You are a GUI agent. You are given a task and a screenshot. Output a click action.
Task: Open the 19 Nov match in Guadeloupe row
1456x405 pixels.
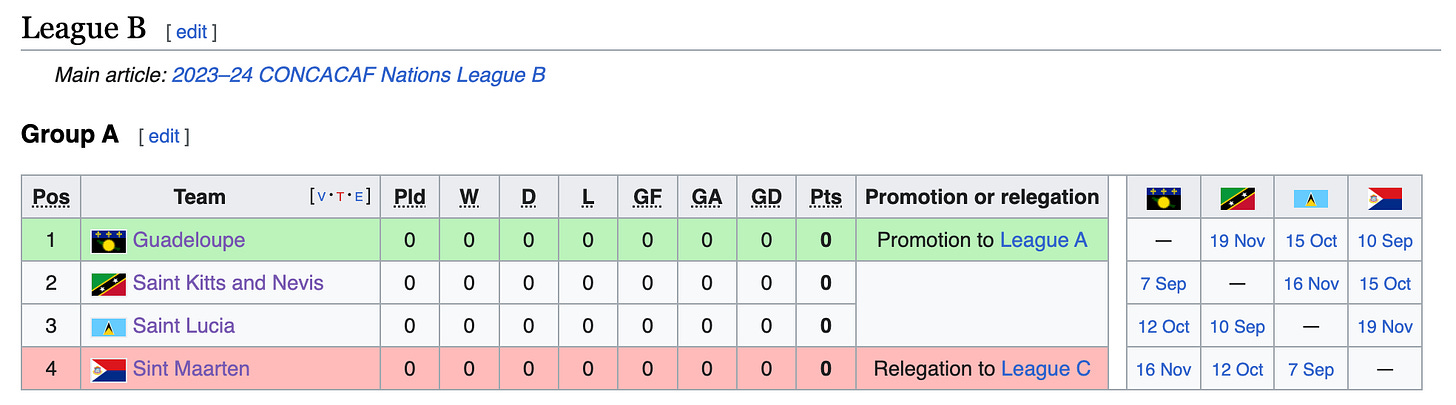(1237, 241)
